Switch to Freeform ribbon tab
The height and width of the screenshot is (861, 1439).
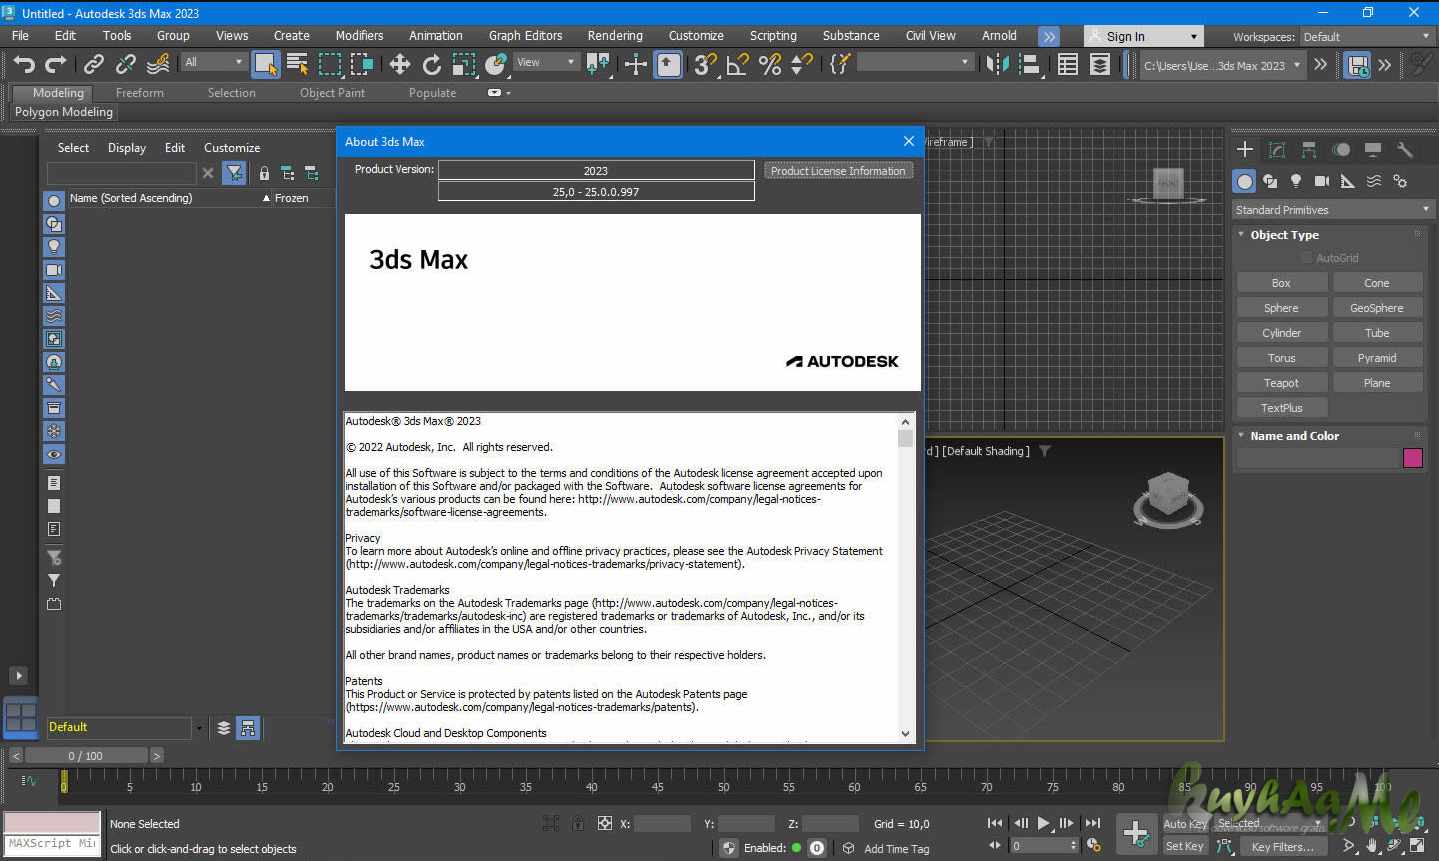click(x=140, y=93)
